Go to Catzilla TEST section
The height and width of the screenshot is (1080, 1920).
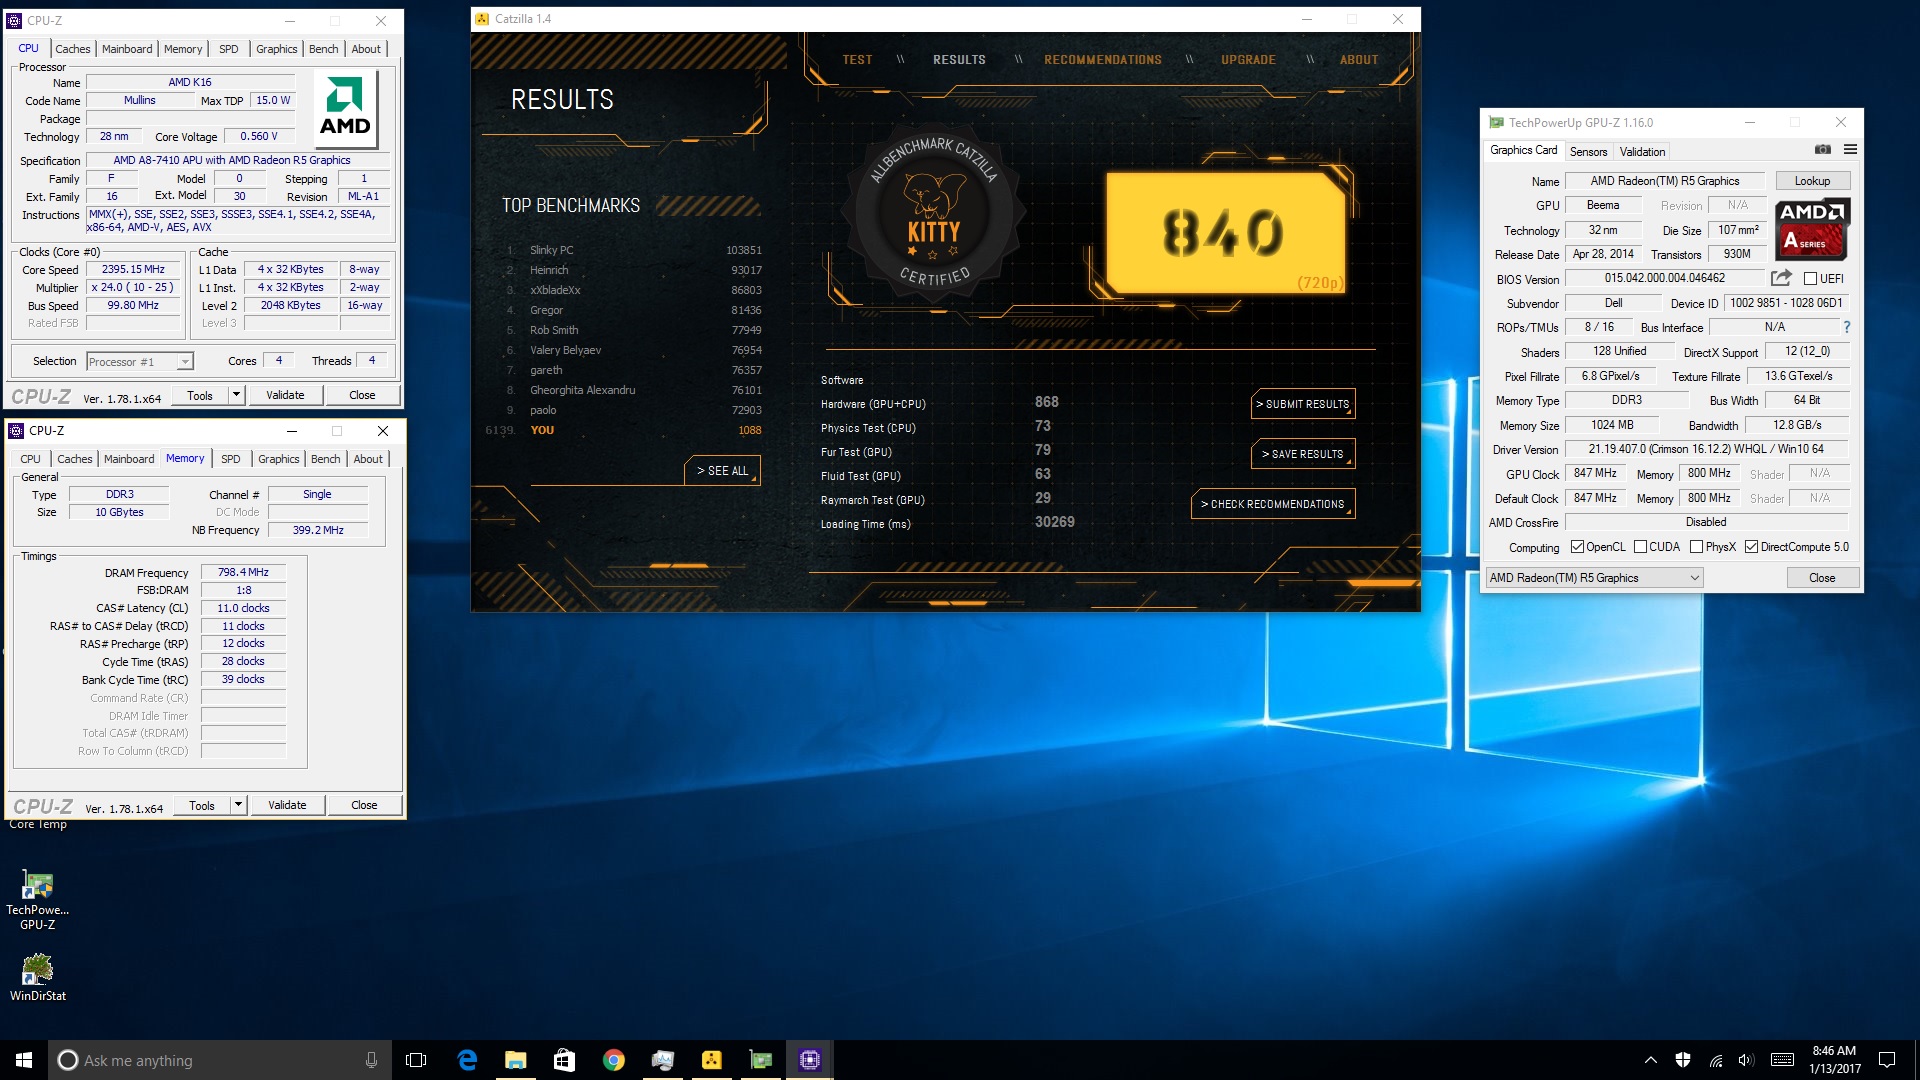pyautogui.click(x=857, y=60)
